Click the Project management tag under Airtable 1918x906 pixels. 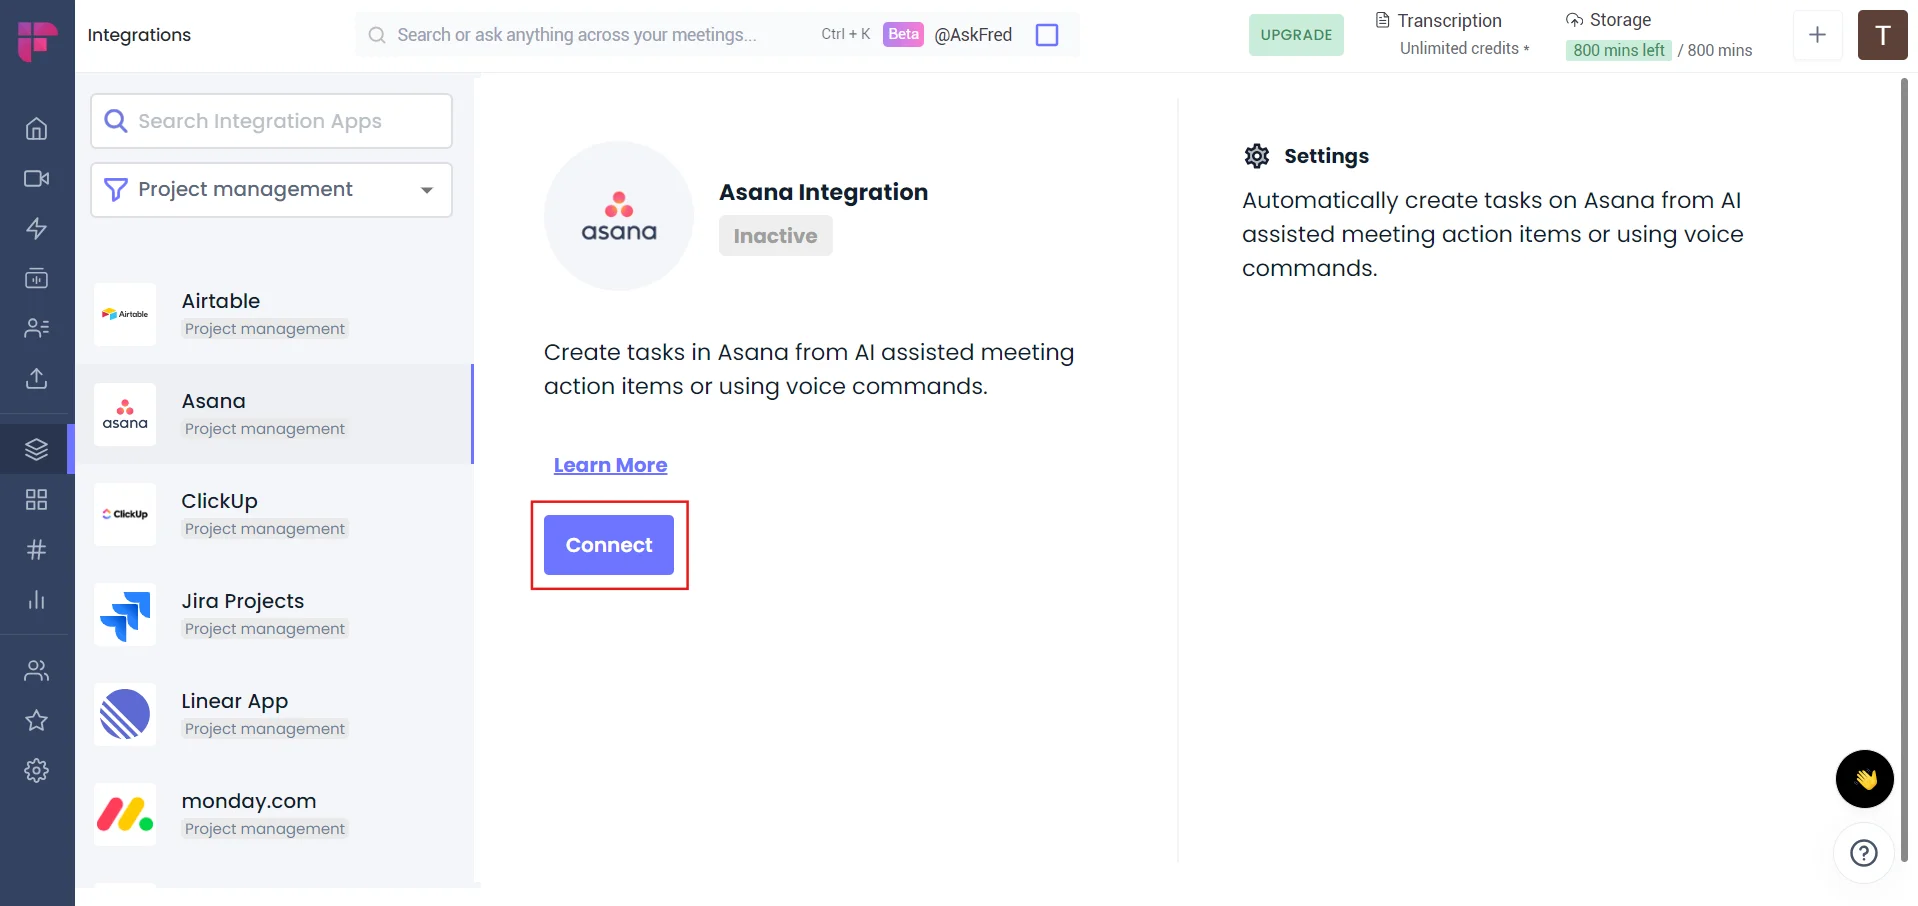pyautogui.click(x=265, y=329)
